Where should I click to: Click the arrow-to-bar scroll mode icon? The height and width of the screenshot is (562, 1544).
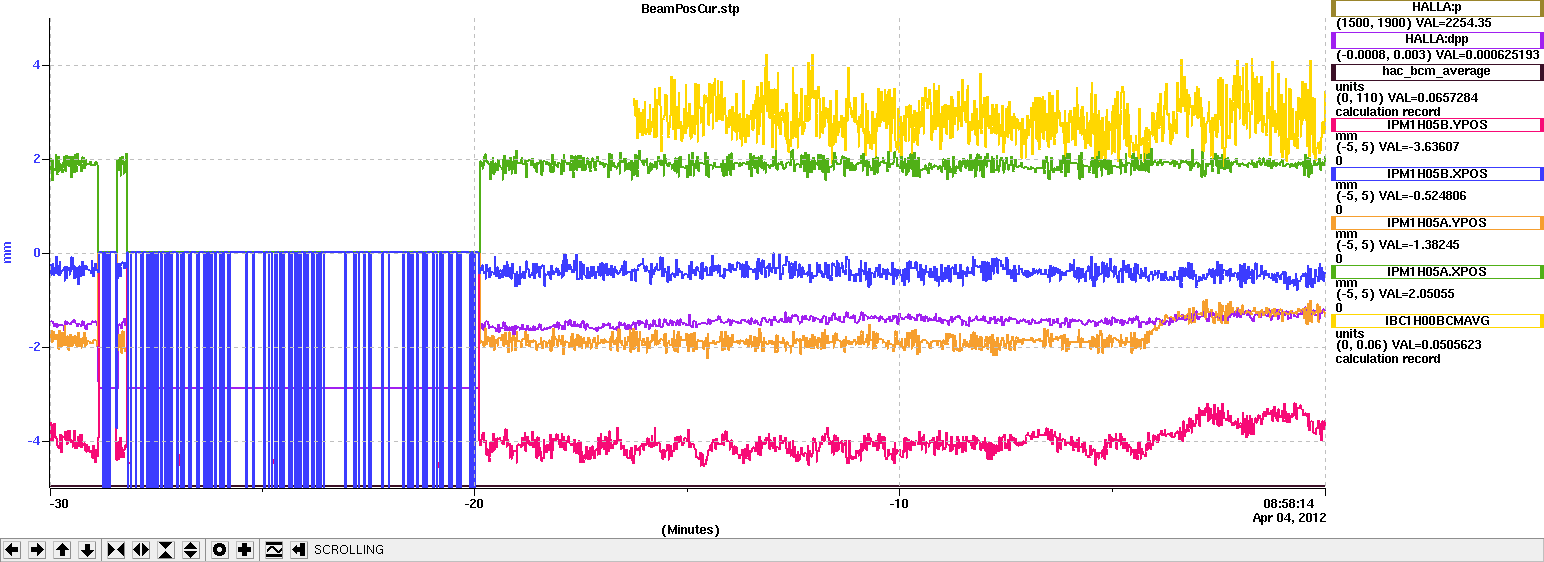298,550
